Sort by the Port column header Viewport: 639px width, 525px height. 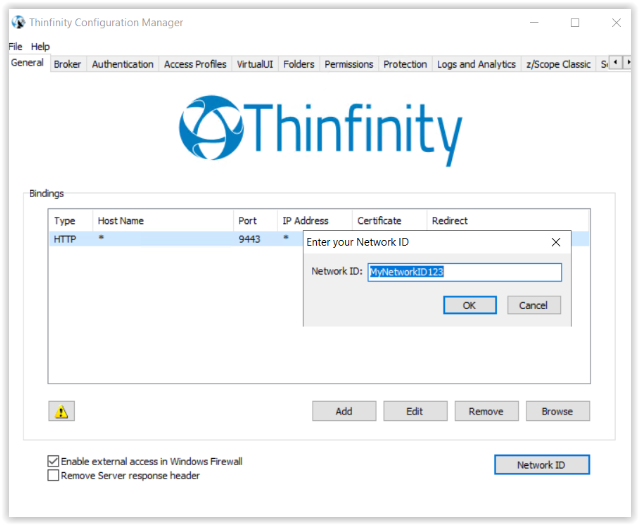tap(256, 221)
